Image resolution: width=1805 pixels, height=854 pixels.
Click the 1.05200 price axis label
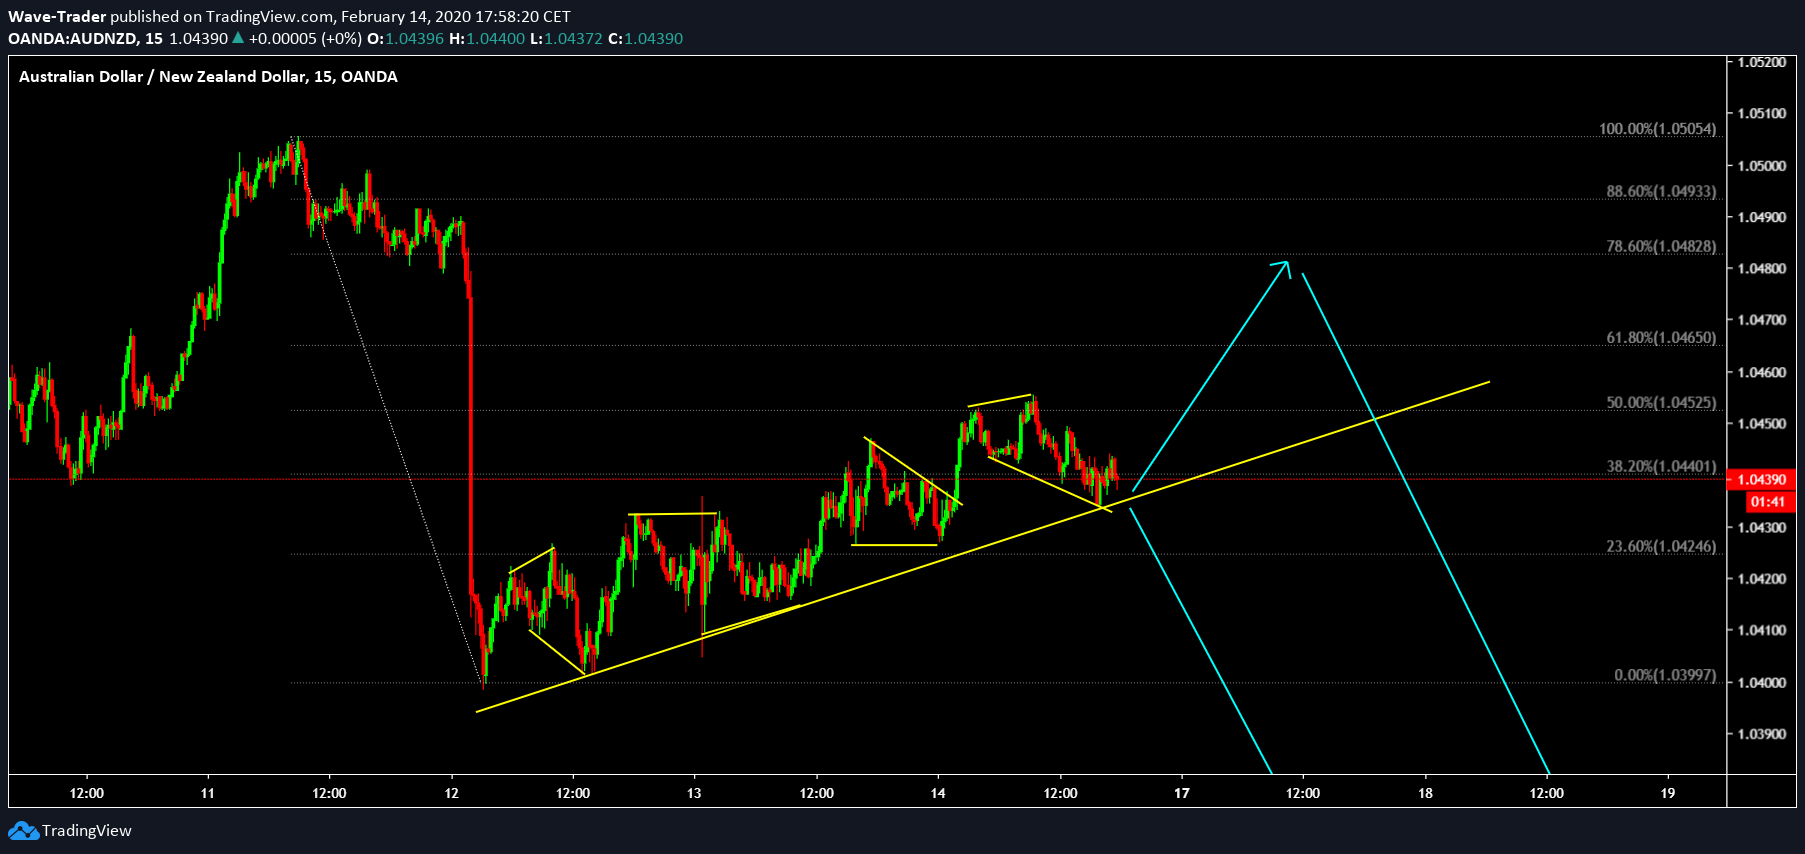click(1761, 62)
